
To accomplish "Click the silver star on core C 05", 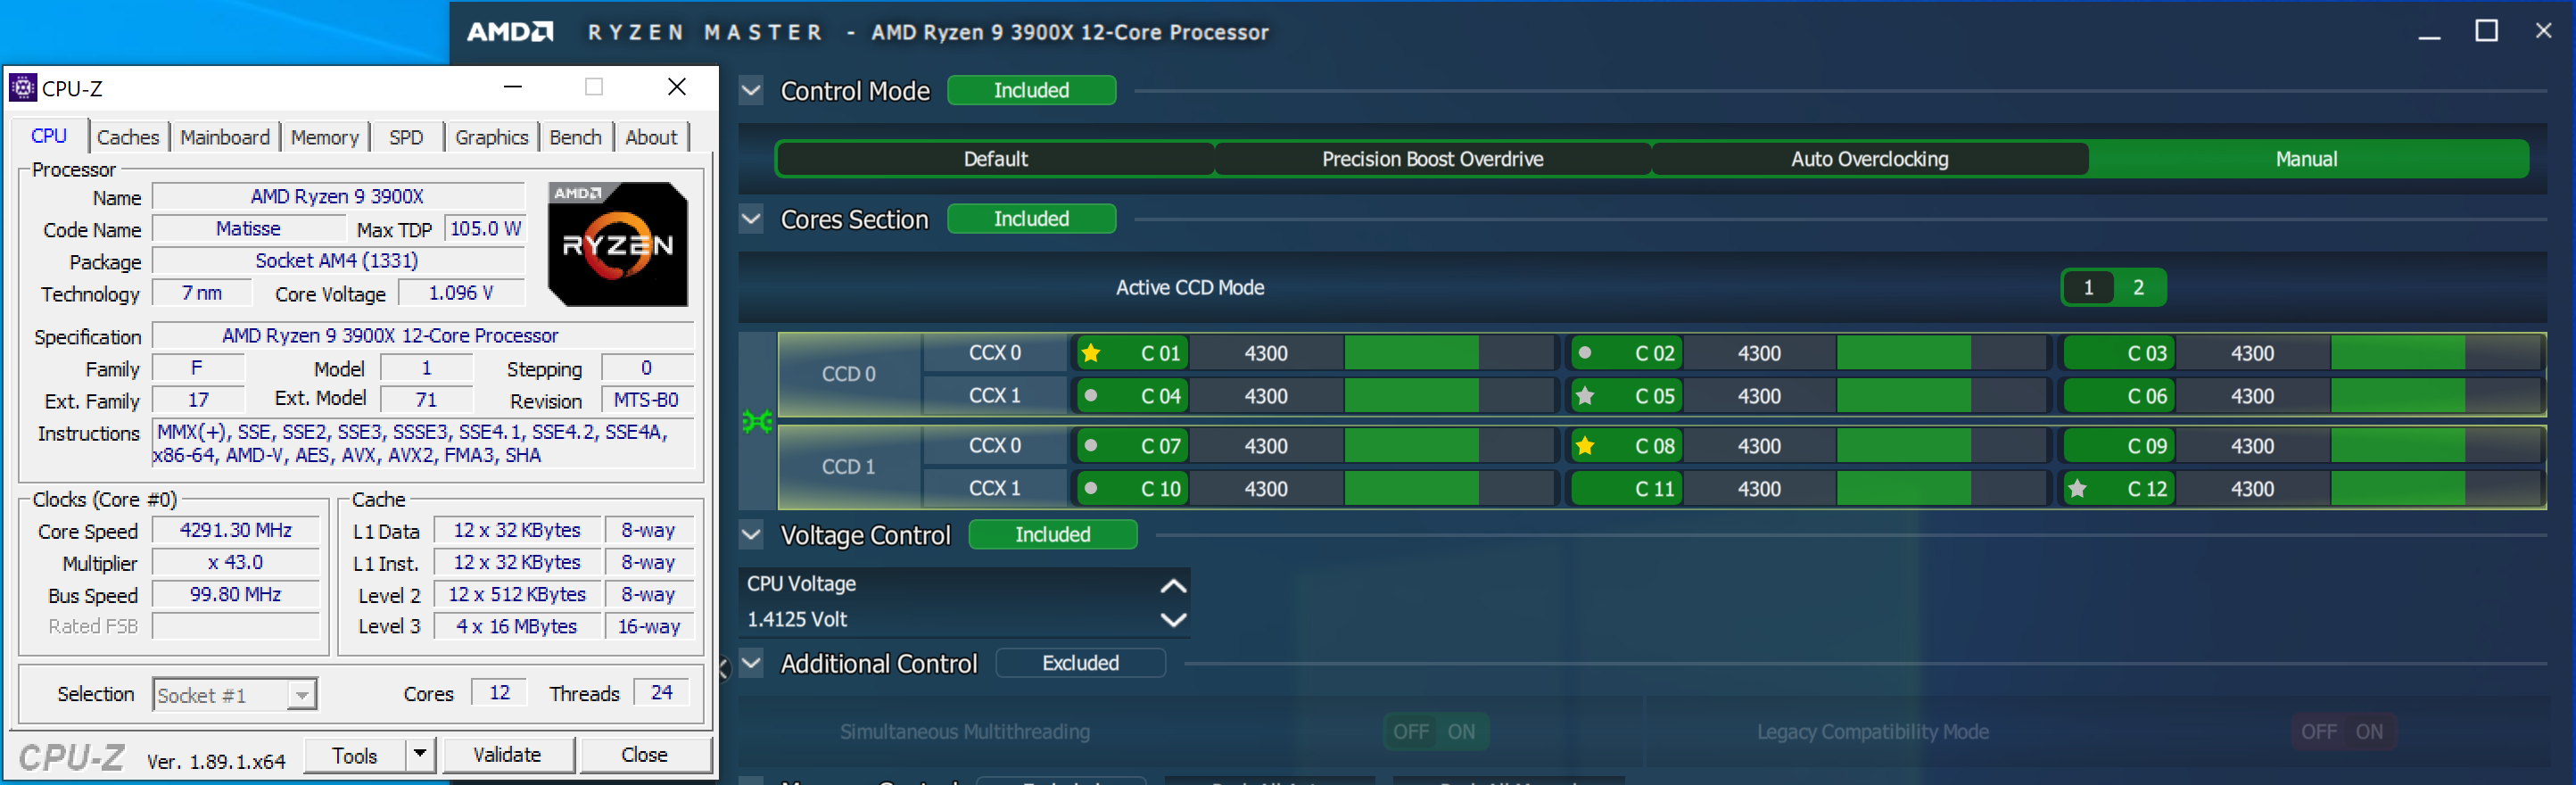I will pyautogui.click(x=1585, y=396).
